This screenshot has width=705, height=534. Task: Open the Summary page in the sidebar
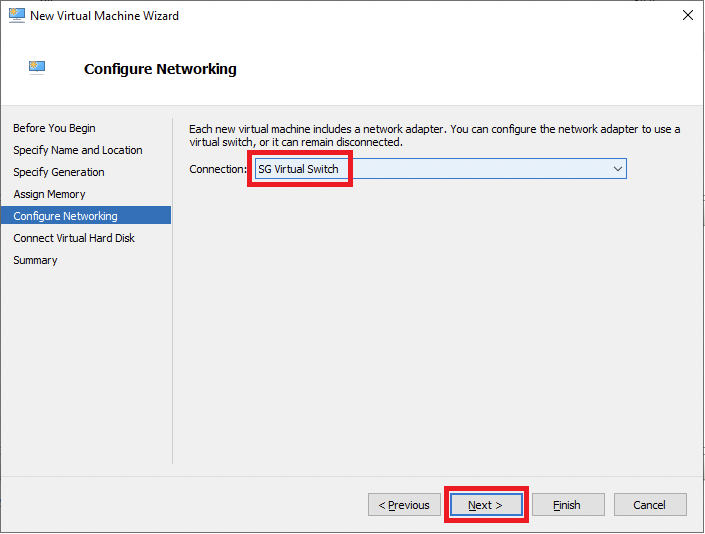[x=35, y=260]
